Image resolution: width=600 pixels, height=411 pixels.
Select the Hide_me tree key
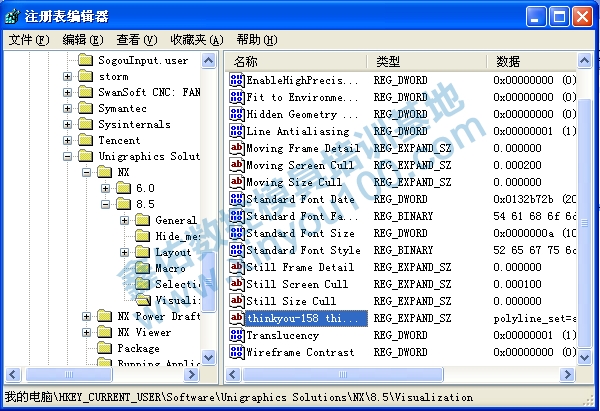tap(178, 236)
